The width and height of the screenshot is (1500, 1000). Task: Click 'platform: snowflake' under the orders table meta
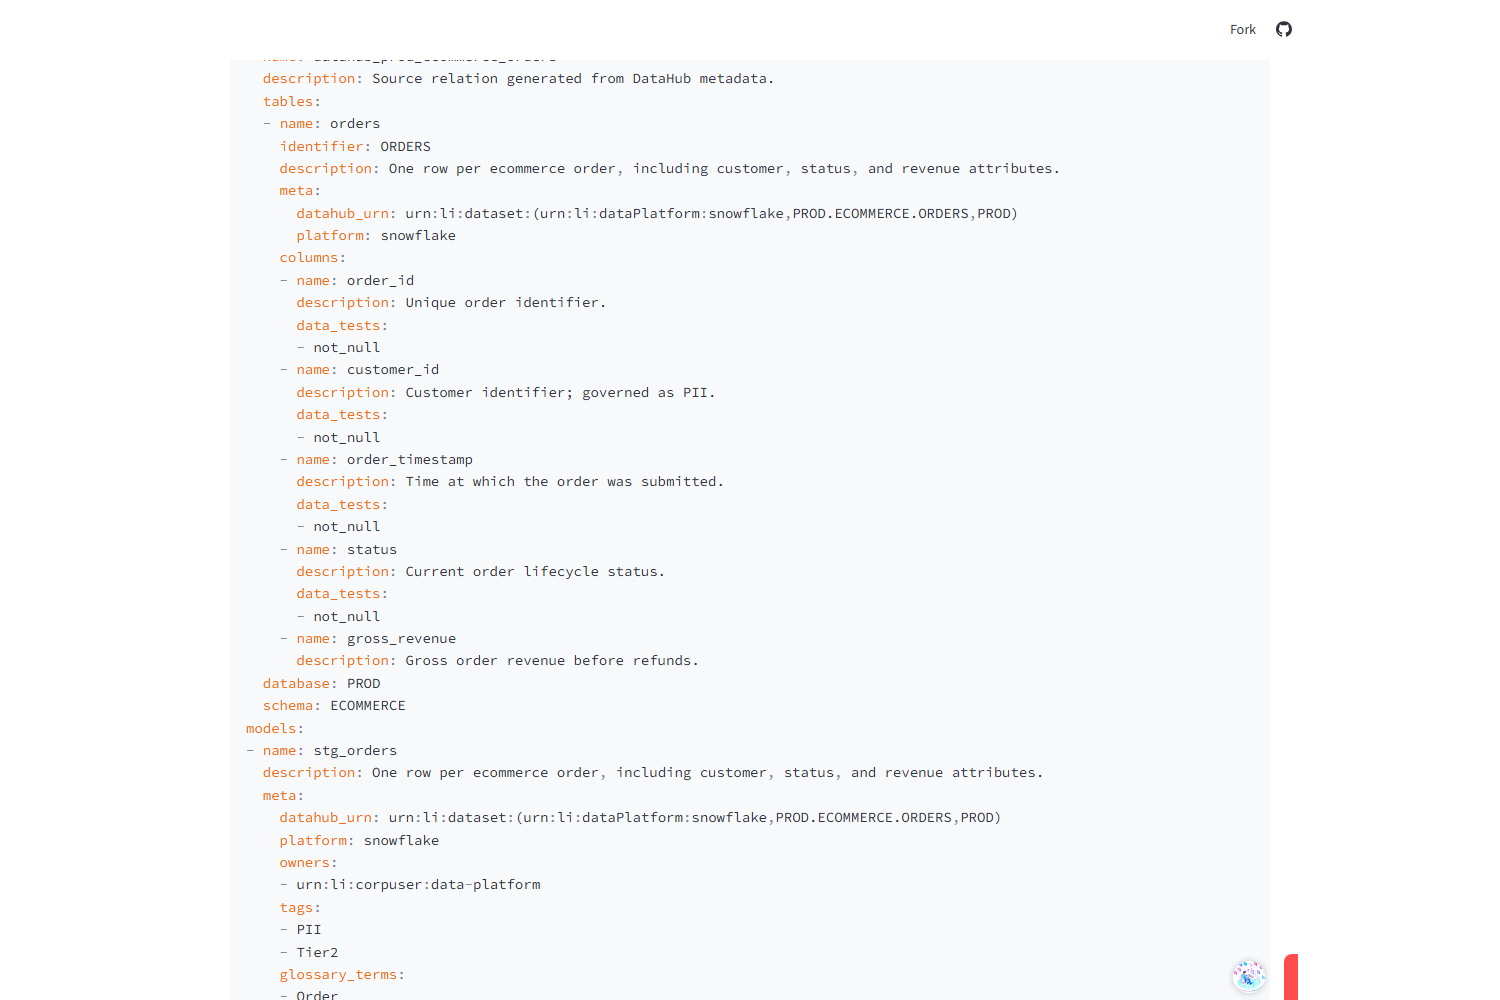pyautogui.click(x=376, y=236)
